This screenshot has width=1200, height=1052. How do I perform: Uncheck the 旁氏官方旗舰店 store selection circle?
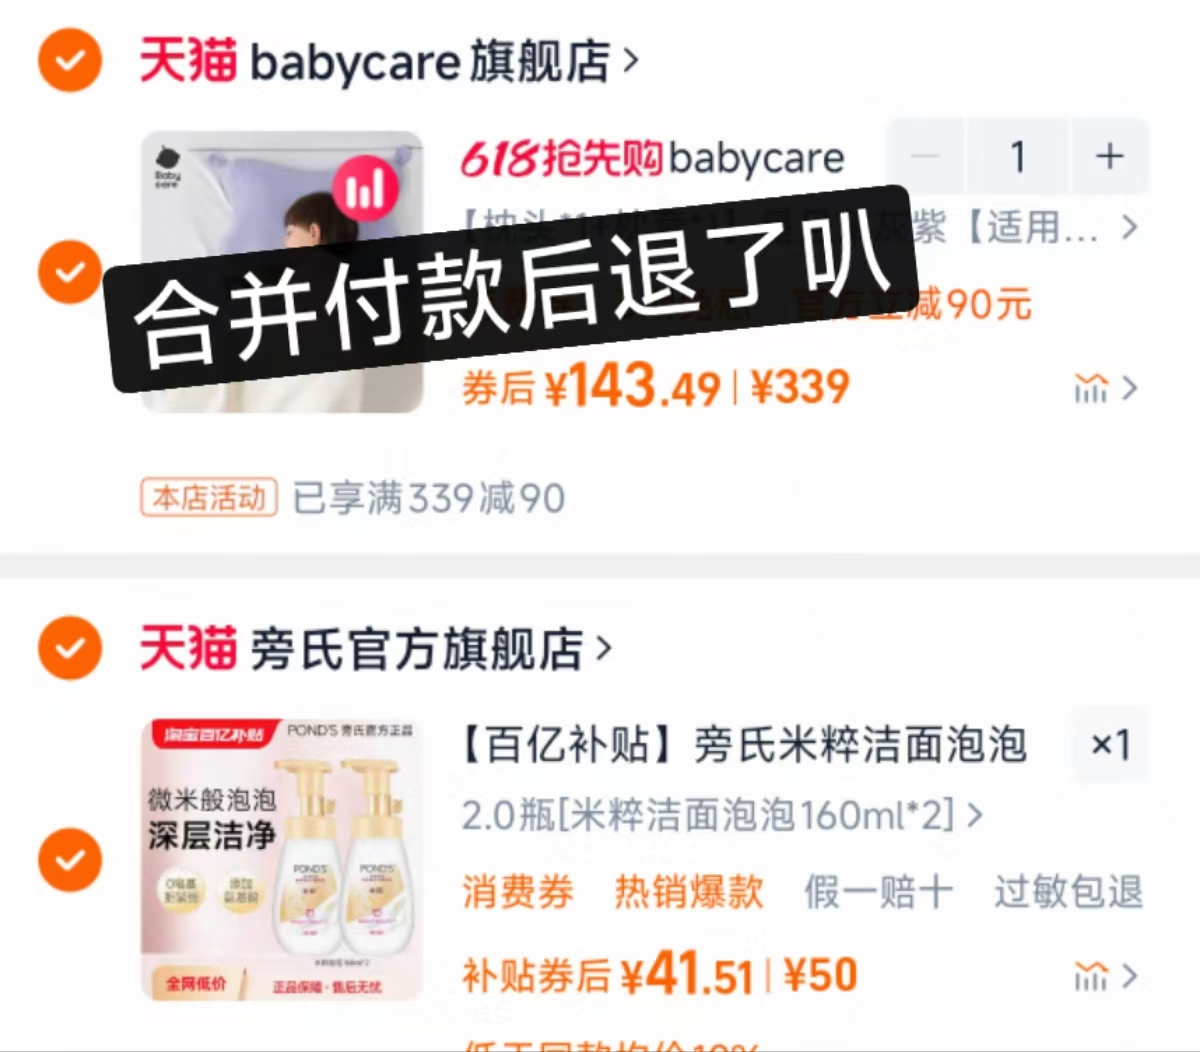click(x=70, y=648)
